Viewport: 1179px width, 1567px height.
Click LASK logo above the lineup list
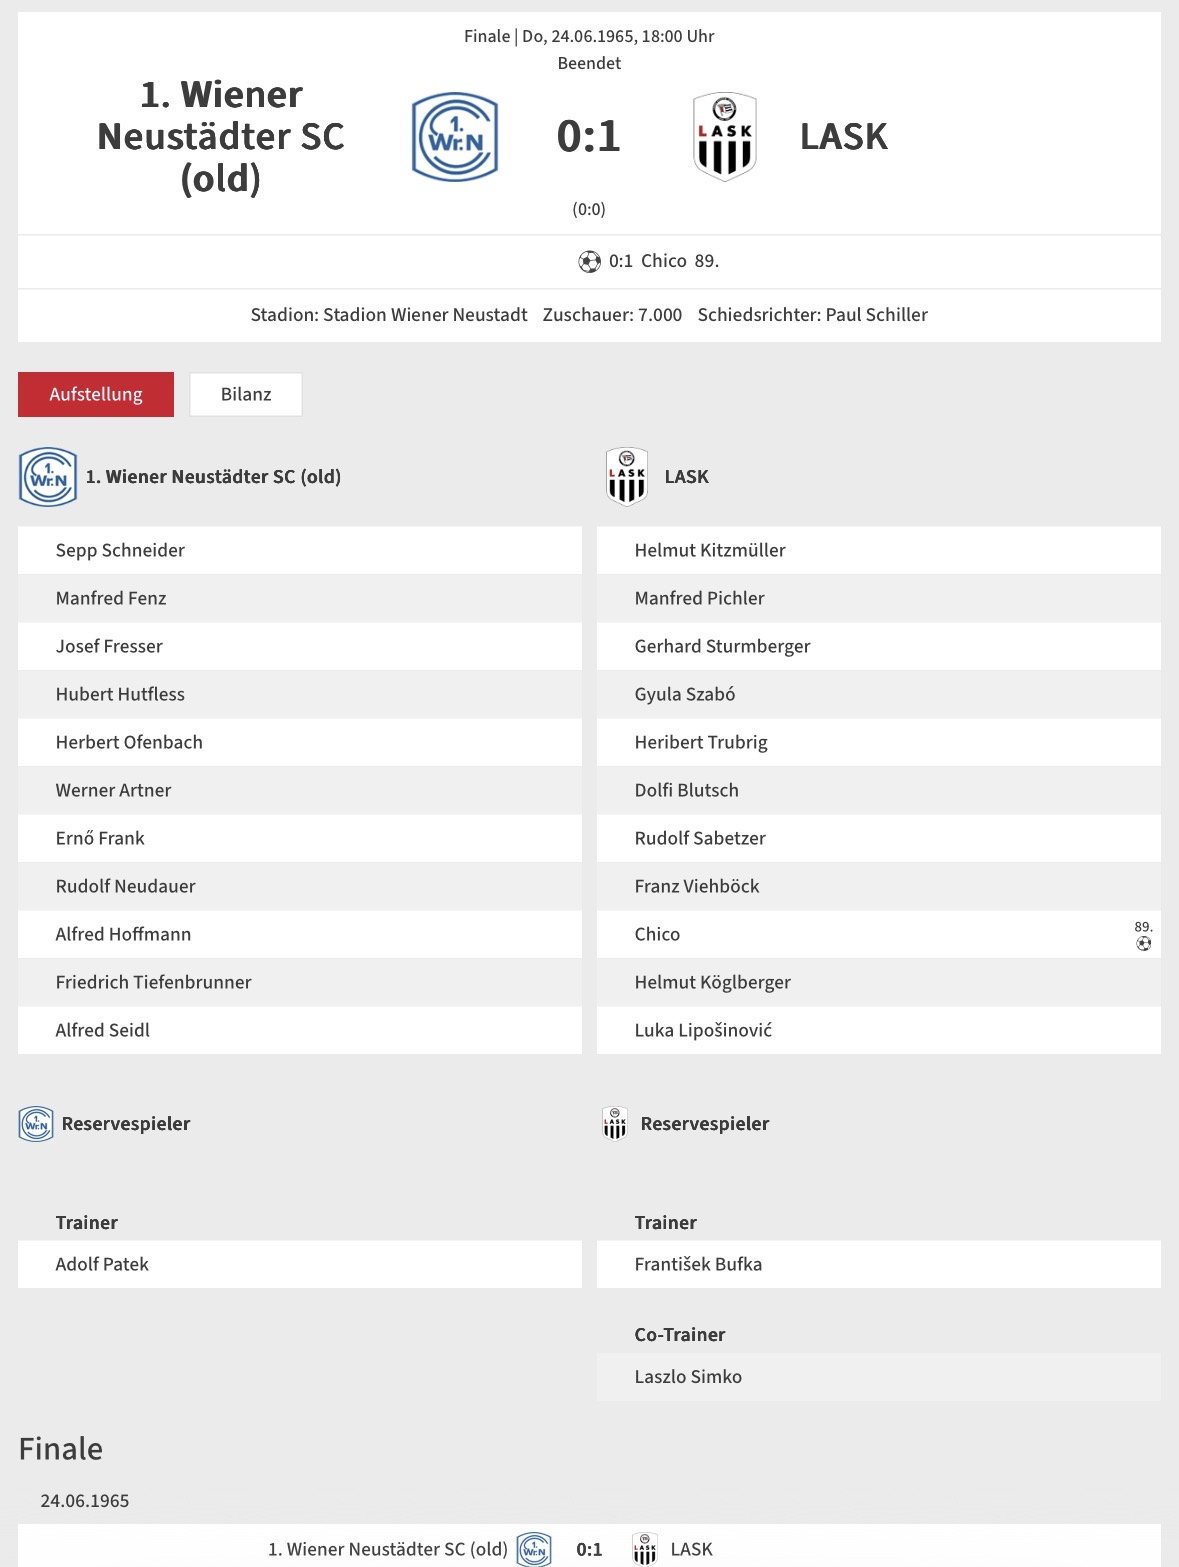(627, 477)
